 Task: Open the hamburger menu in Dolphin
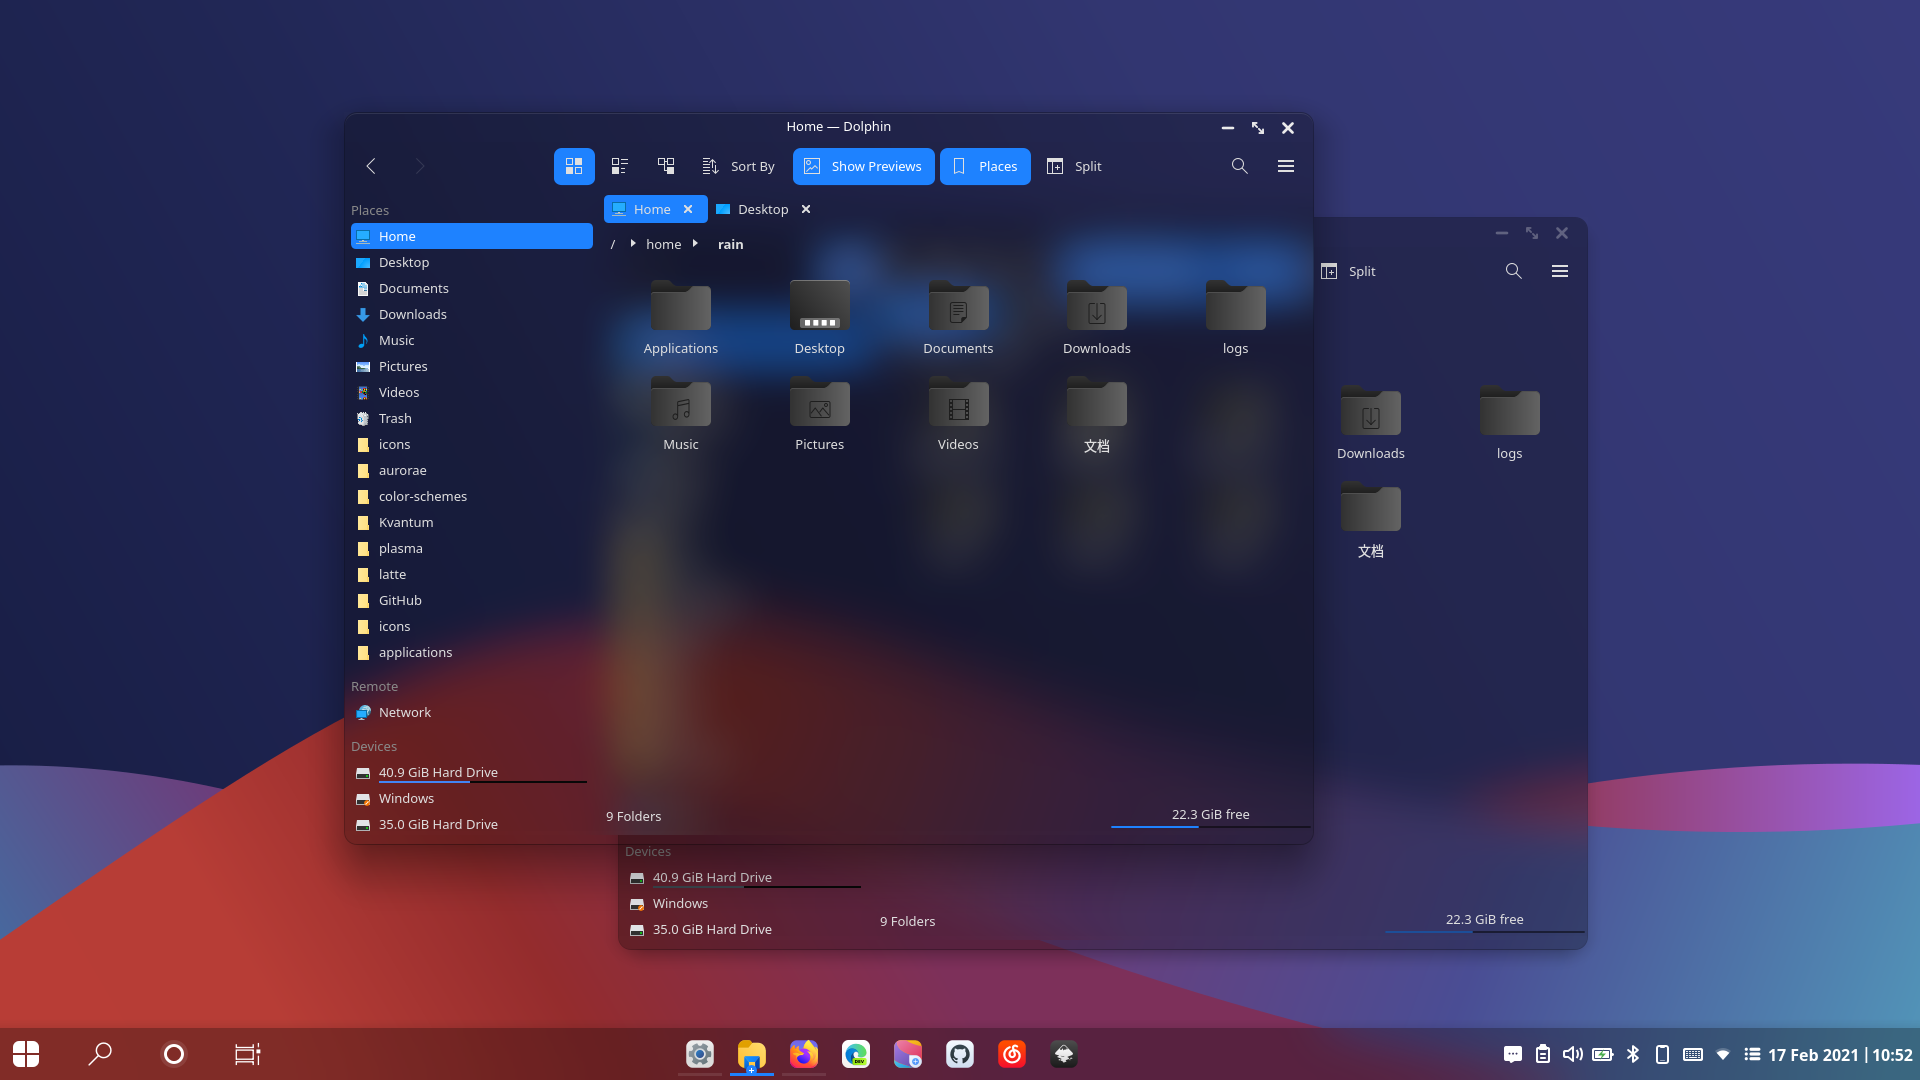pyautogui.click(x=1286, y=166)
